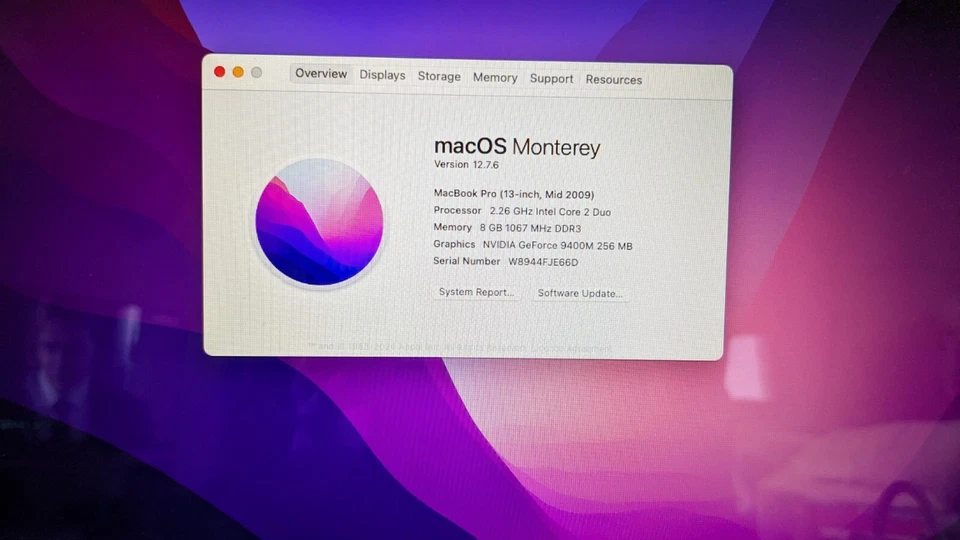The width and height of the screenshot is (960, 540).
Task: Click the Serial Number label
Action: click(x=467, y=261)
